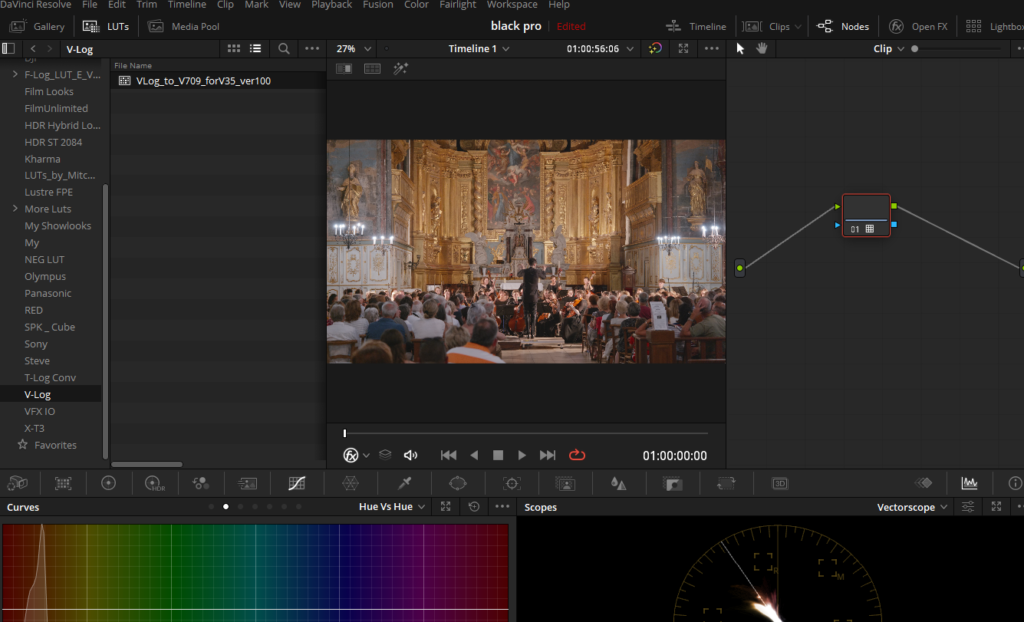Open the Motion Effects palette
Image resolution: width=1024 pixels, height=622 pixels.
coord(248,483)
